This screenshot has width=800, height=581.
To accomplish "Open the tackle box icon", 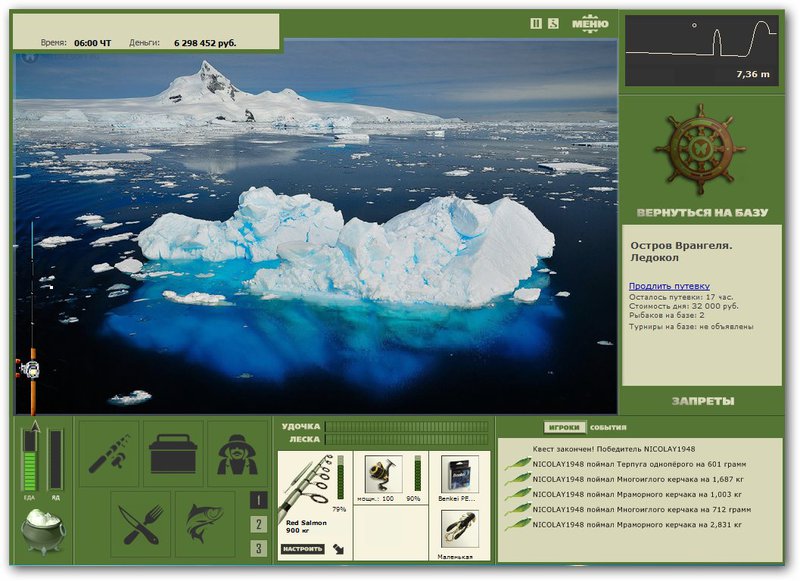I will [x=173, y=453].
